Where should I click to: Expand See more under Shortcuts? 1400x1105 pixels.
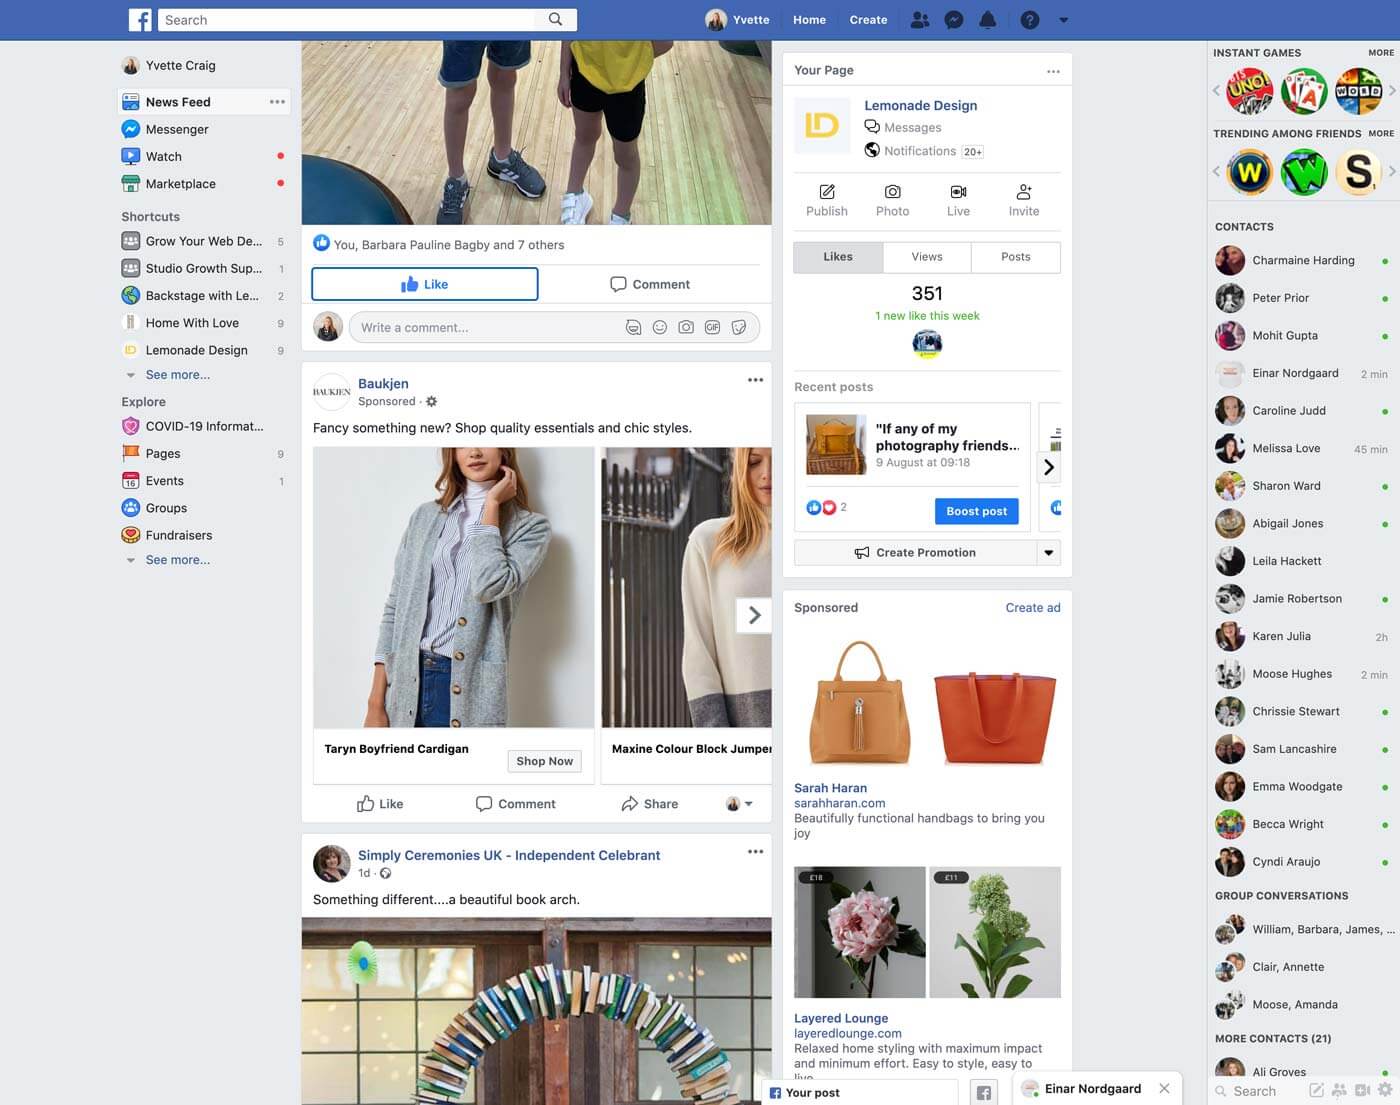pyautogui.click(x=177, y=375)
